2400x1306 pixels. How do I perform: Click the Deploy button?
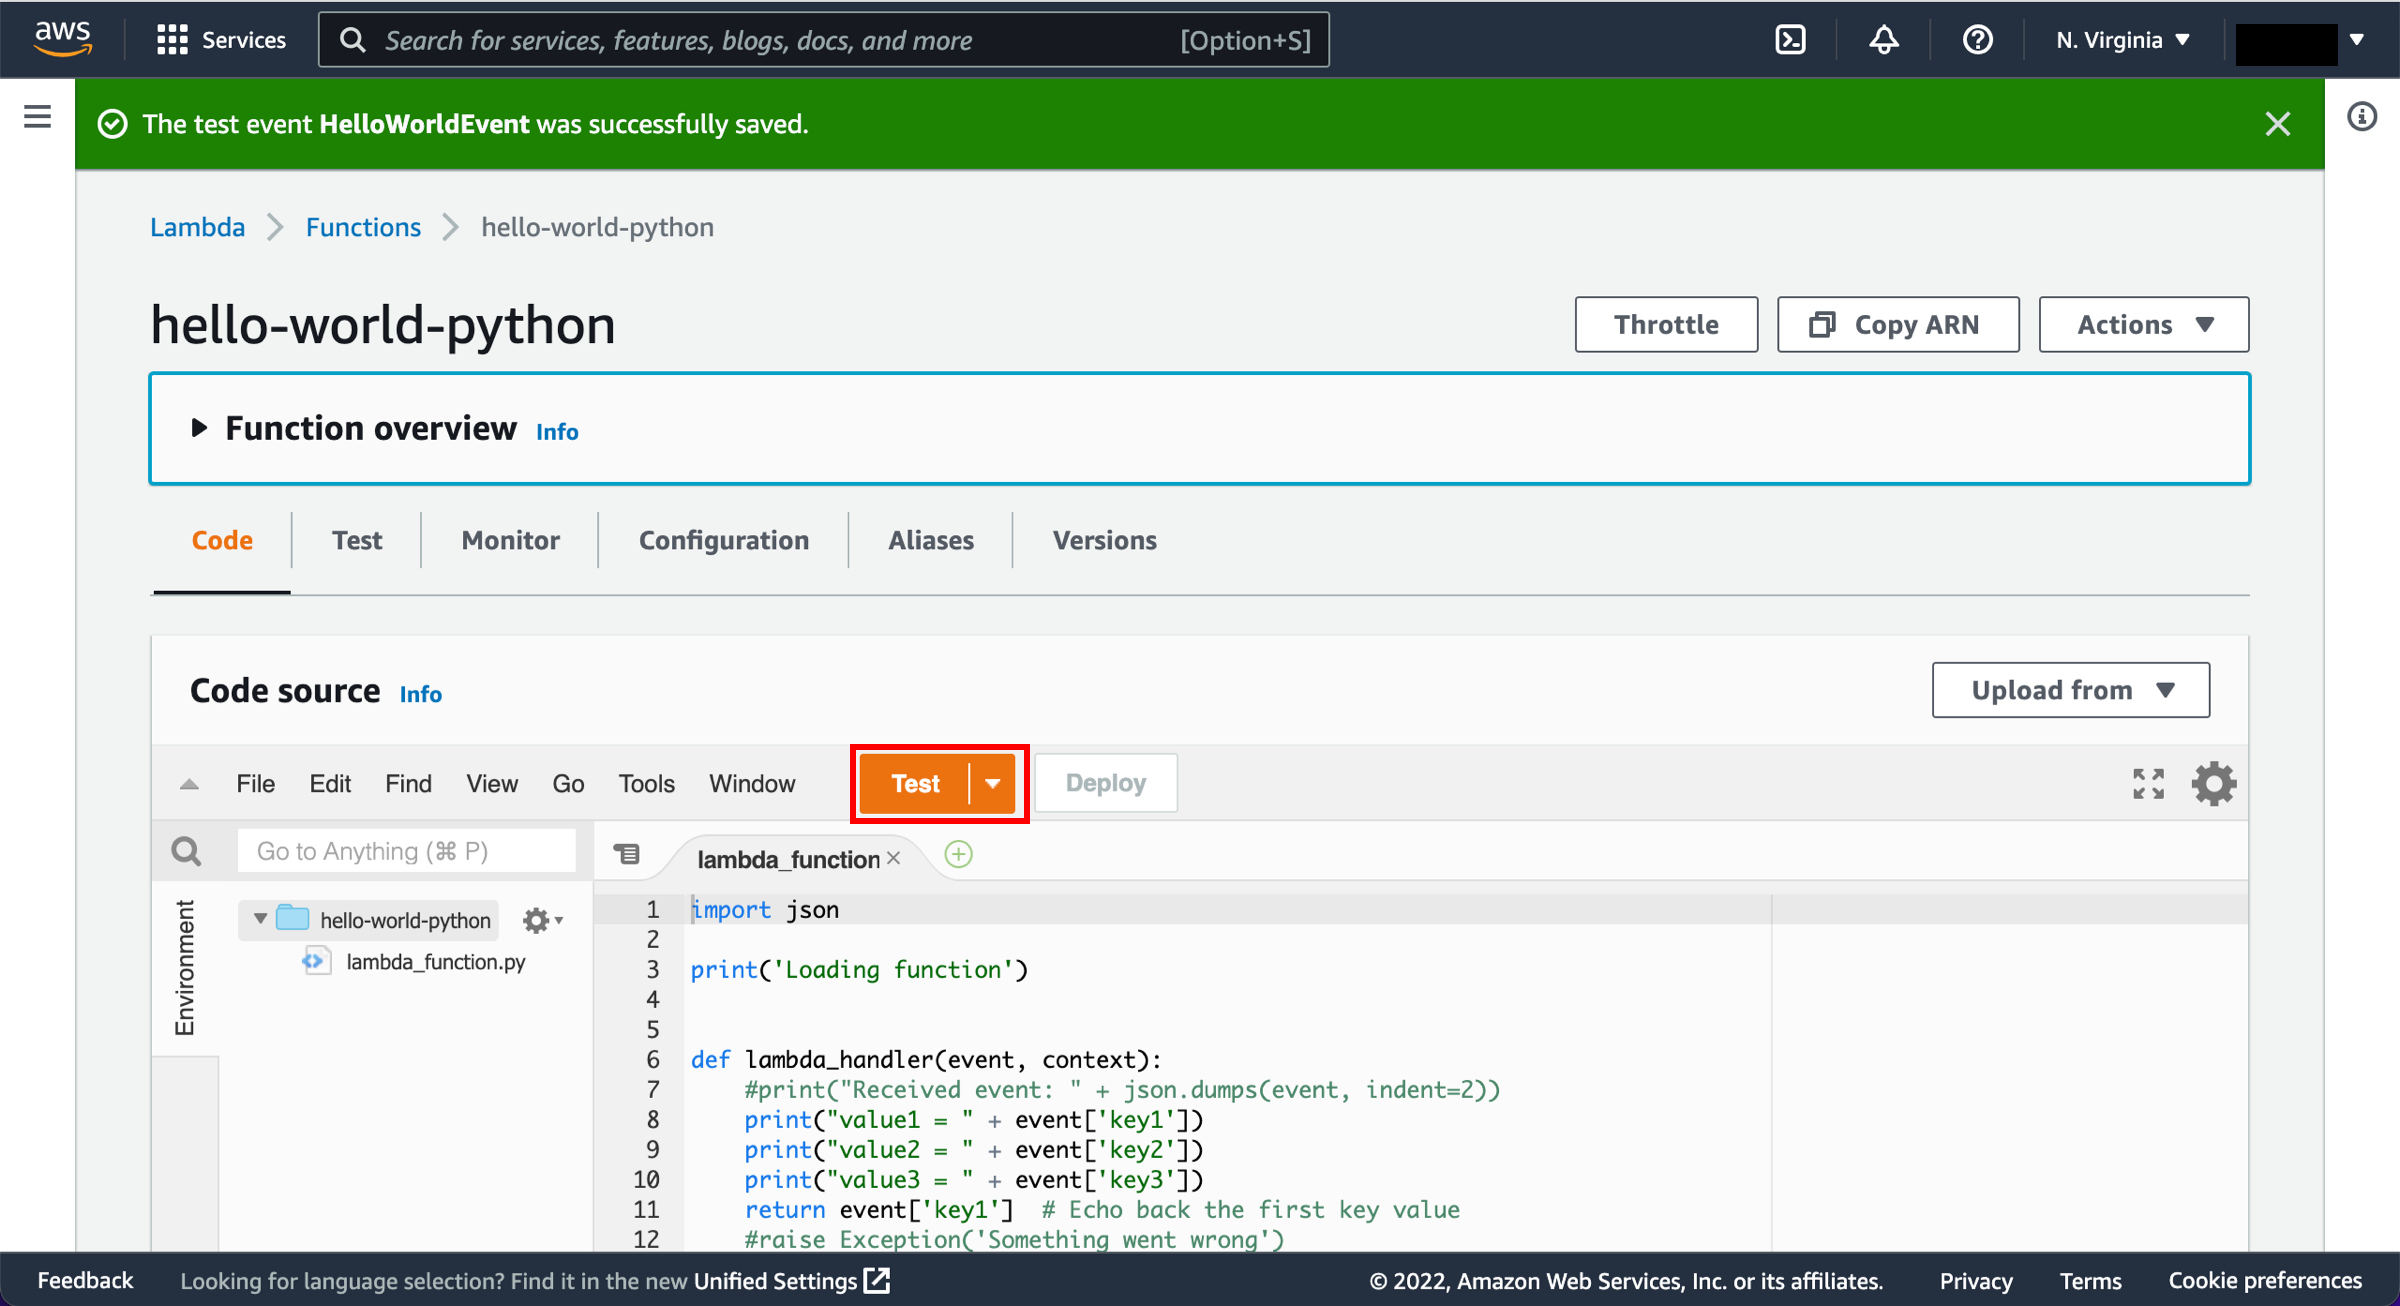(1104, 782)
